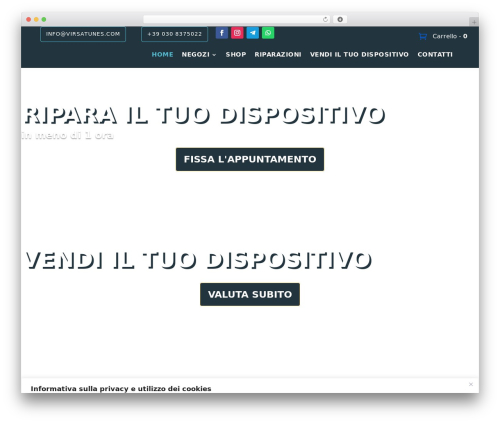Click the VALUTA SUBITO button
Screen dimensions: 500x423
[x=250, y=294]
